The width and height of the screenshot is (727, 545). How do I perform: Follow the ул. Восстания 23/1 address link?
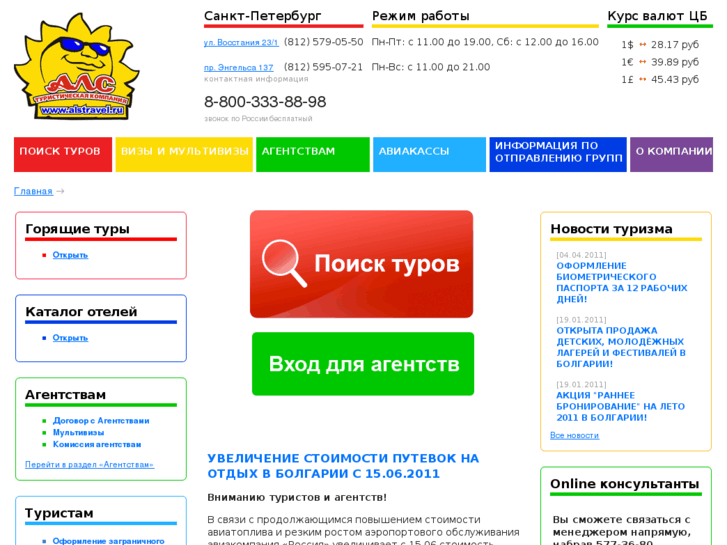click(x=241, y=43)
